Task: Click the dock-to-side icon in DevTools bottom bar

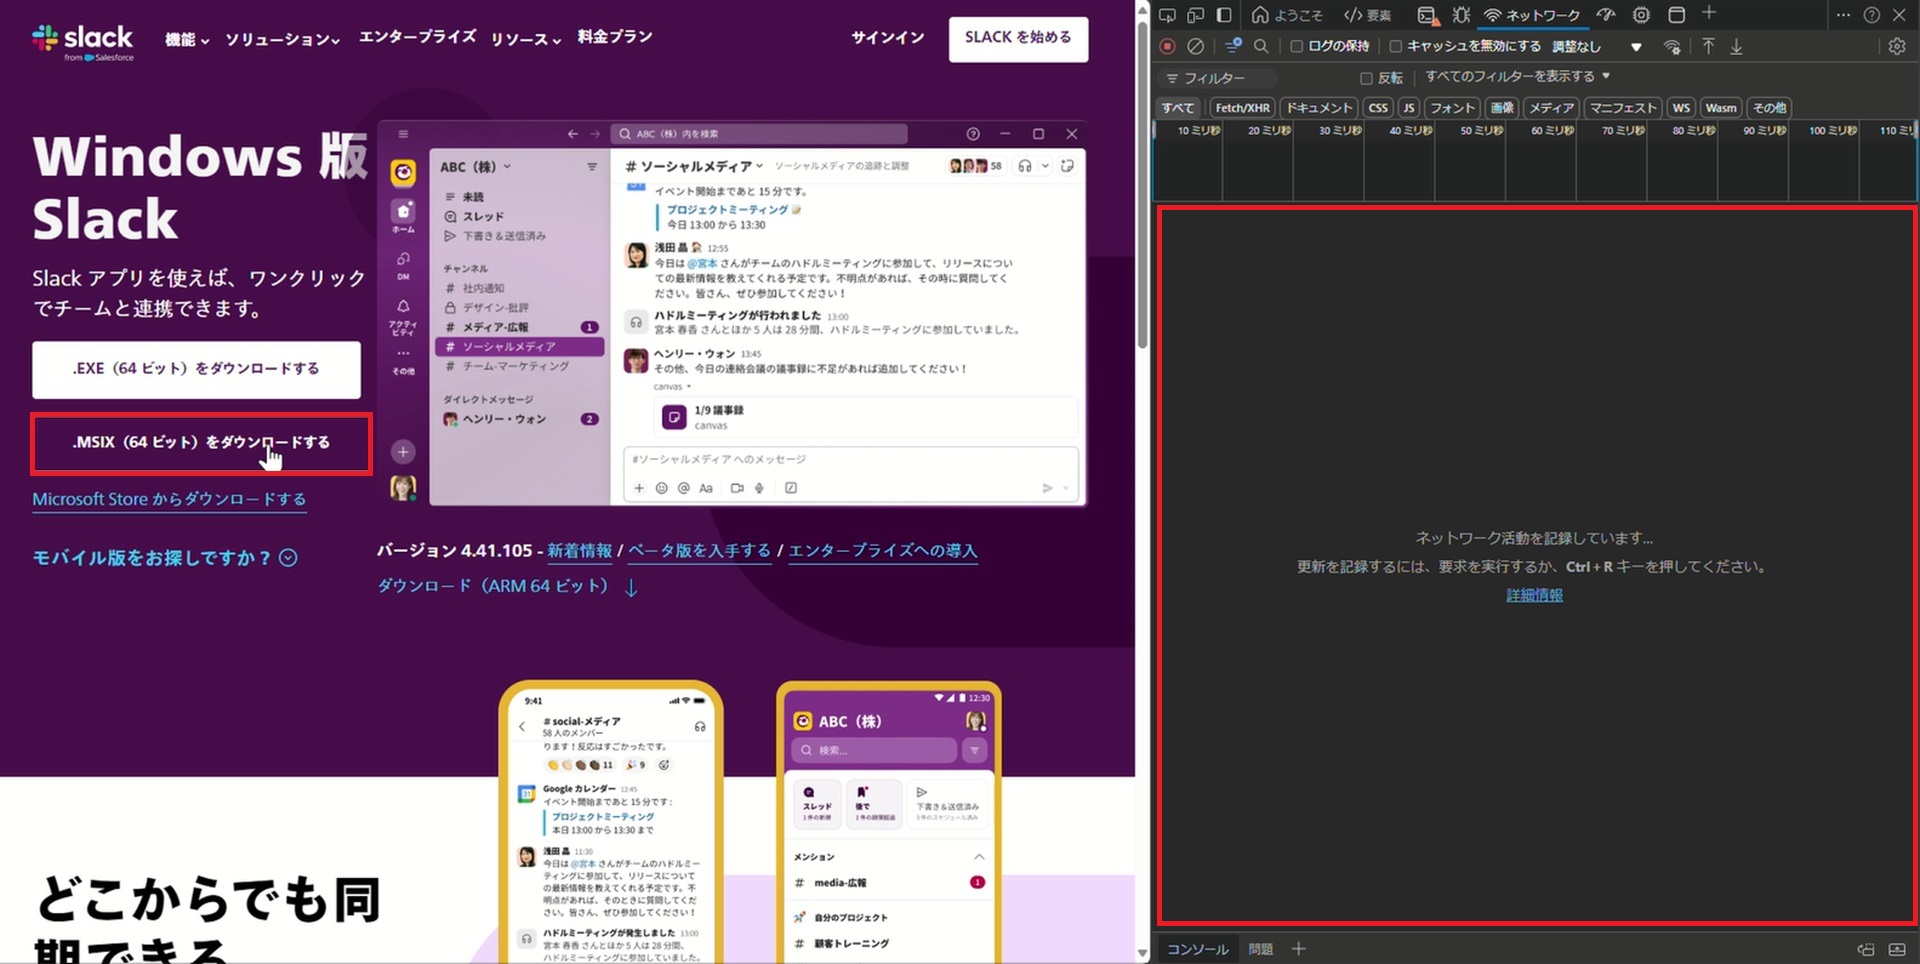Action: pyautogui.click(x=1866, y=949)
